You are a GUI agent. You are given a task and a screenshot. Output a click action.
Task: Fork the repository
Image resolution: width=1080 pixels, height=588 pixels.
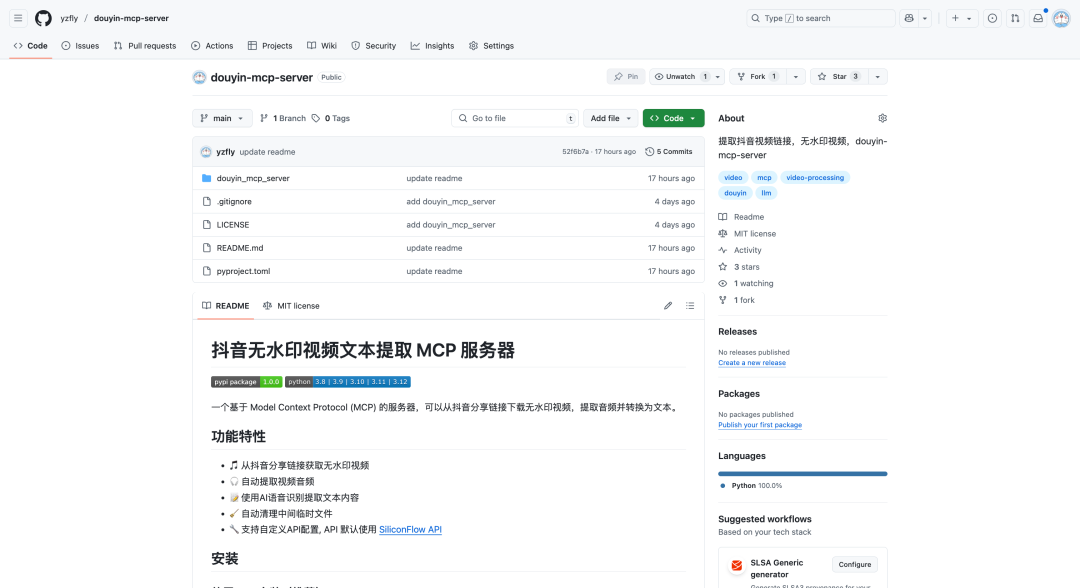(x=758, y=76)
